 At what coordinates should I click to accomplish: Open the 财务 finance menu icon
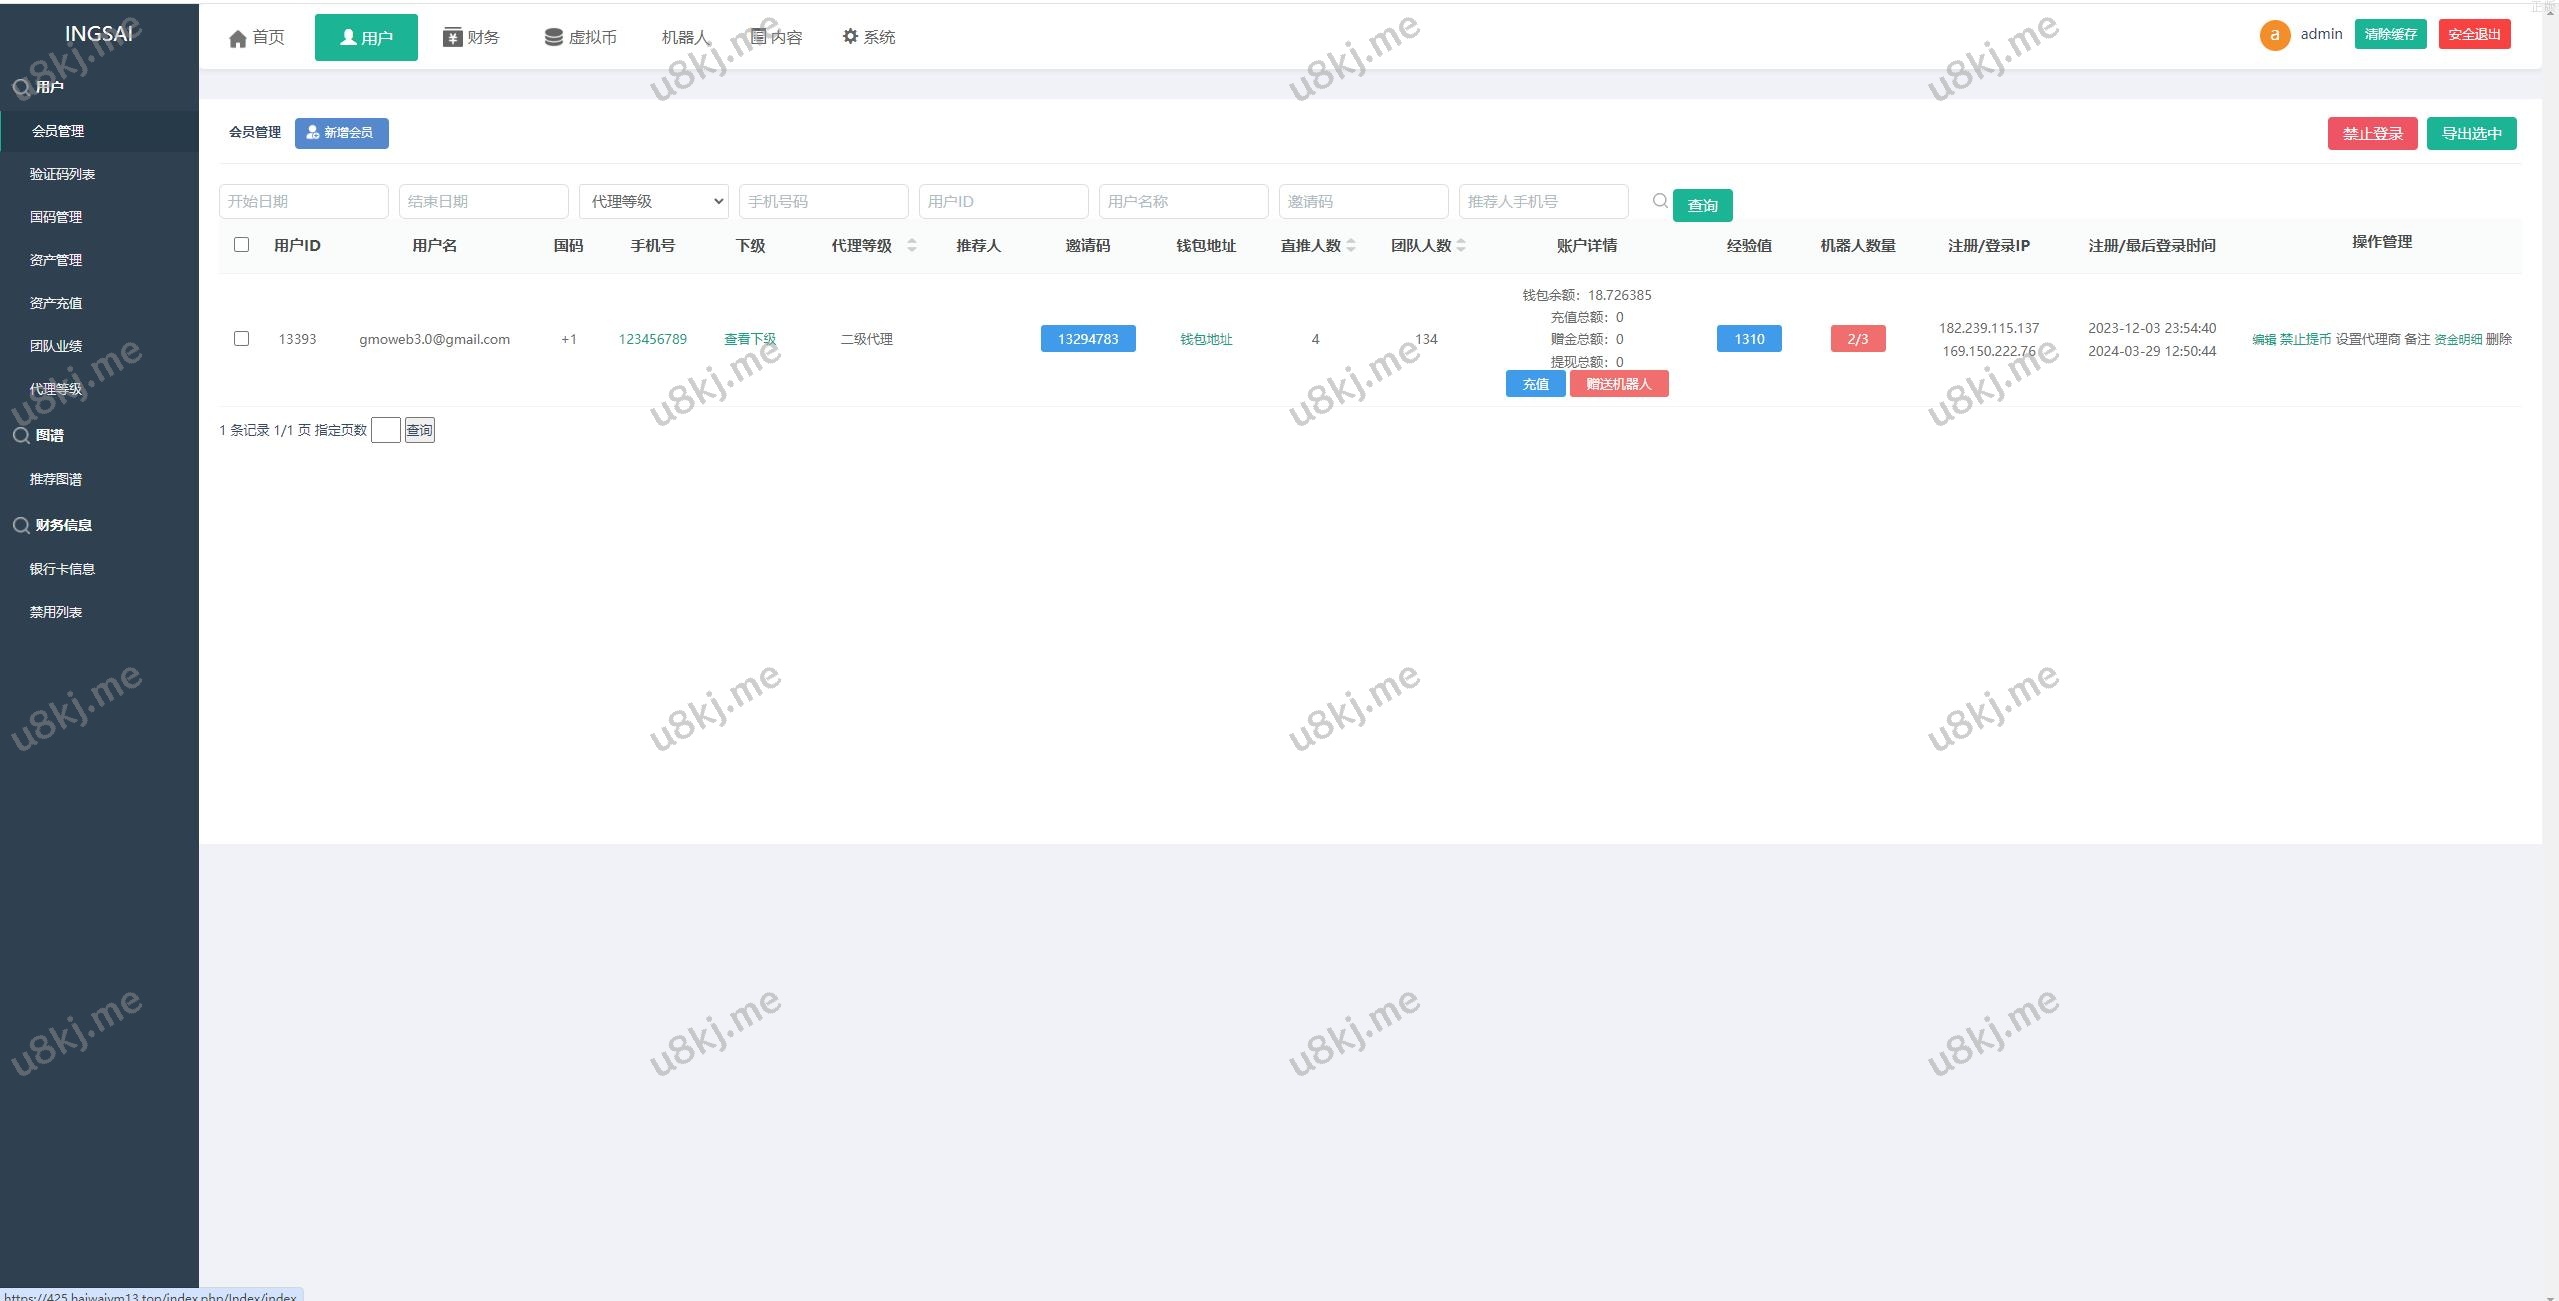coord(452,37)
